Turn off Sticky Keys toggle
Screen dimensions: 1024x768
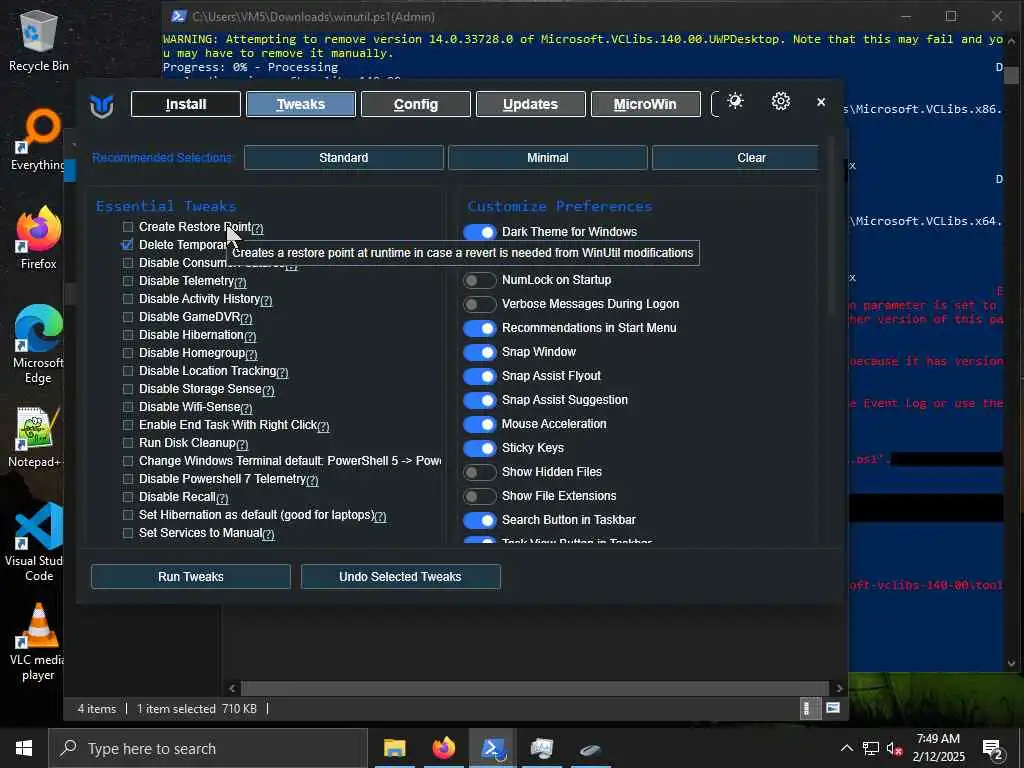(480, 448)
